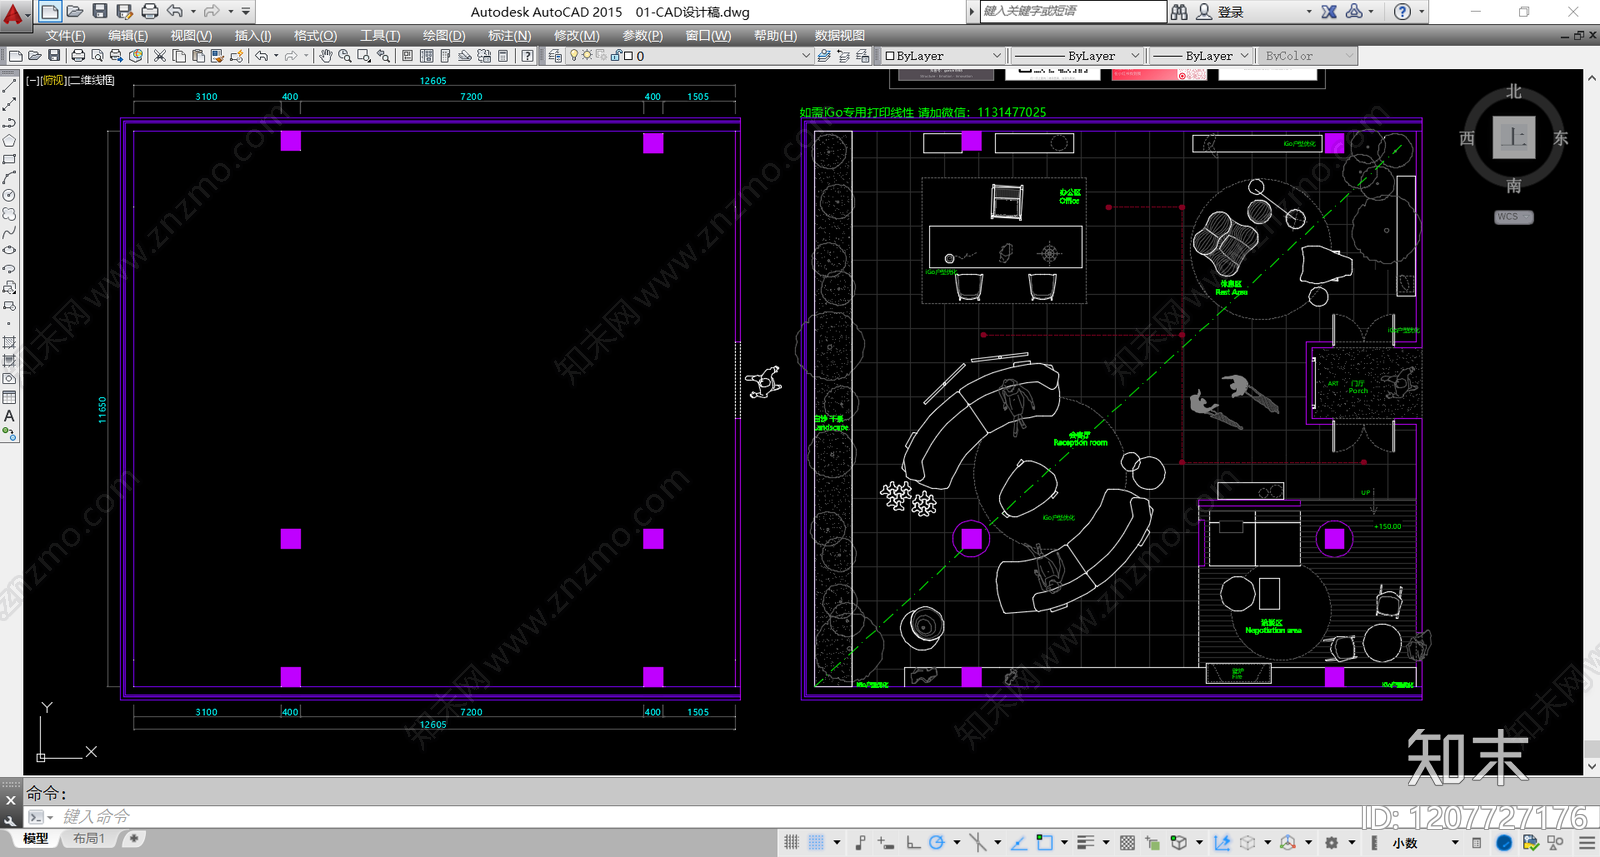Select the Table tool in draw toolbar
Viewport: 1600px width, 857px height.
[x=9, y=397]
